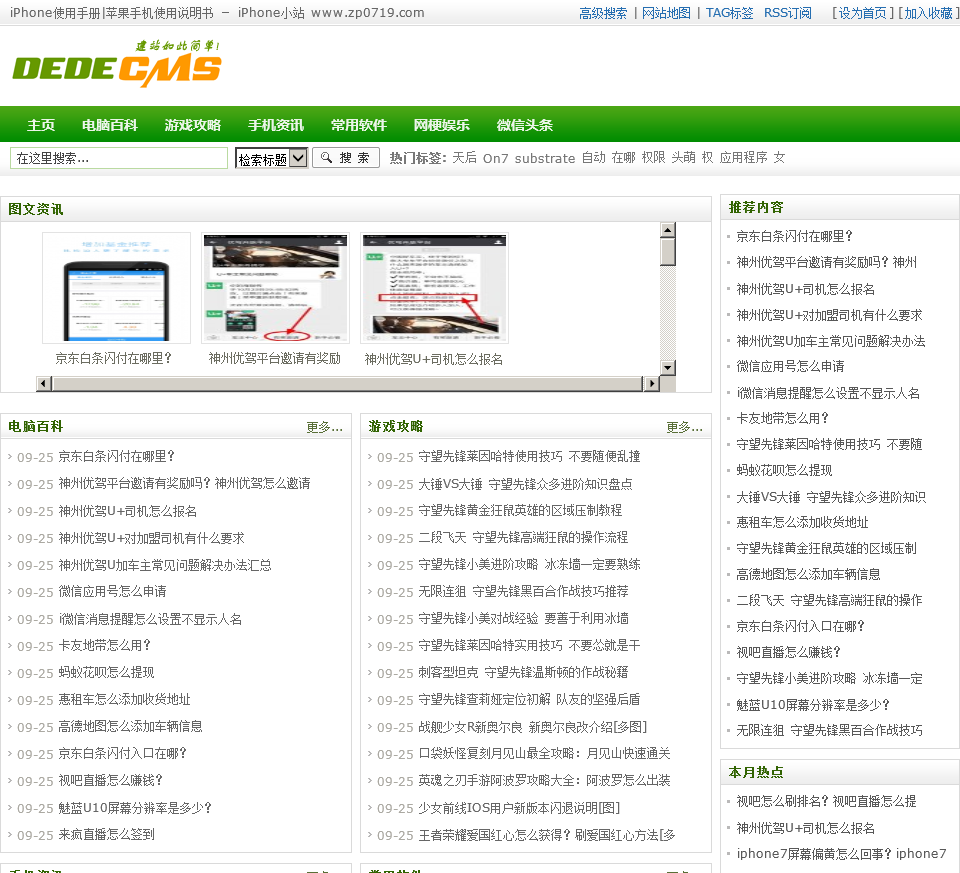Viewport: 960px width, 873px height.
Task: Click the 加入收藏 link
Action: [928, 13]
